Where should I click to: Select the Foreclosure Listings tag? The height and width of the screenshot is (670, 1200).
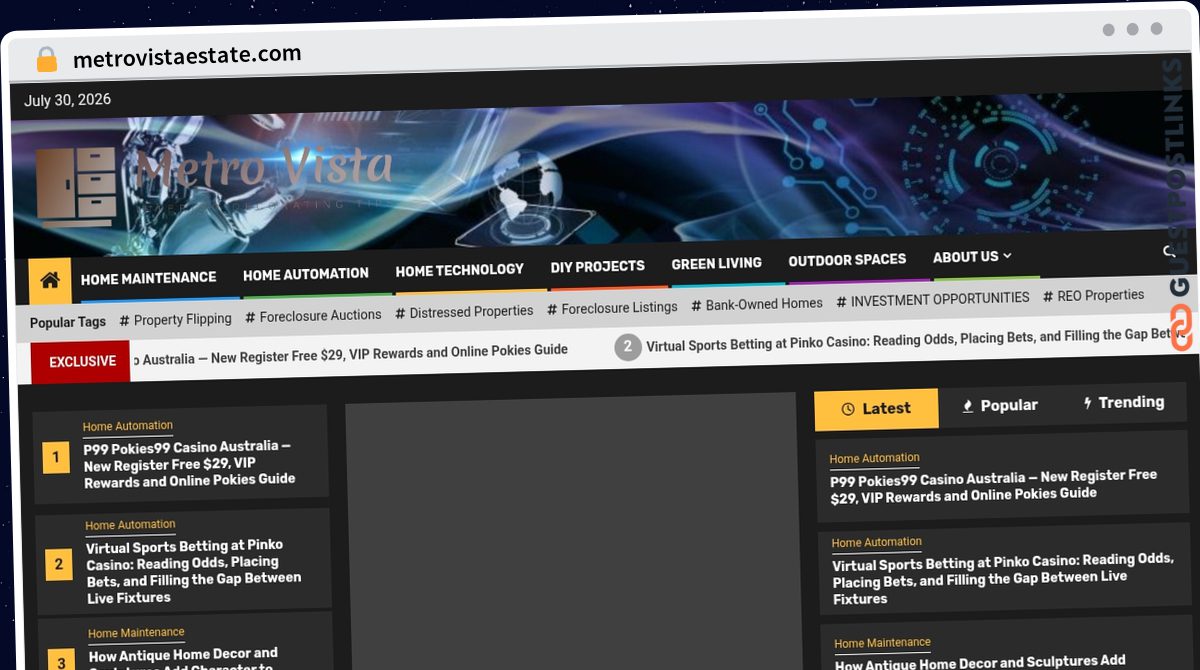tap(612, 308)
